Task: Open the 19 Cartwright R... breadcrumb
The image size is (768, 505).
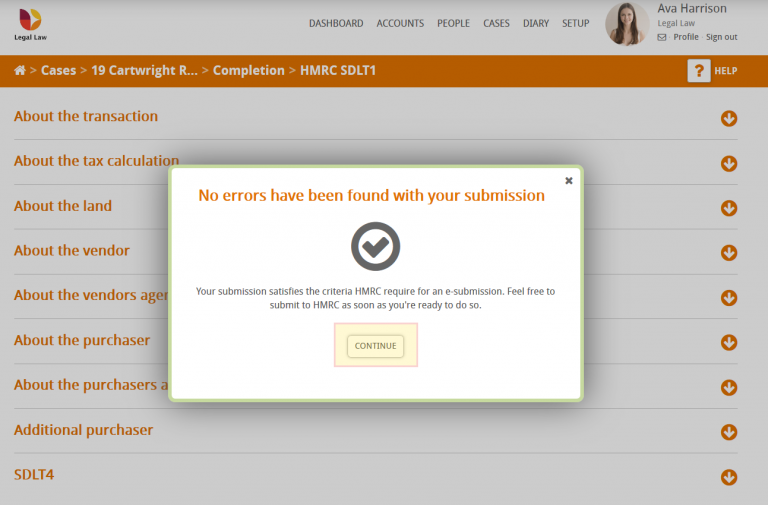Action: tap(144, 71)
